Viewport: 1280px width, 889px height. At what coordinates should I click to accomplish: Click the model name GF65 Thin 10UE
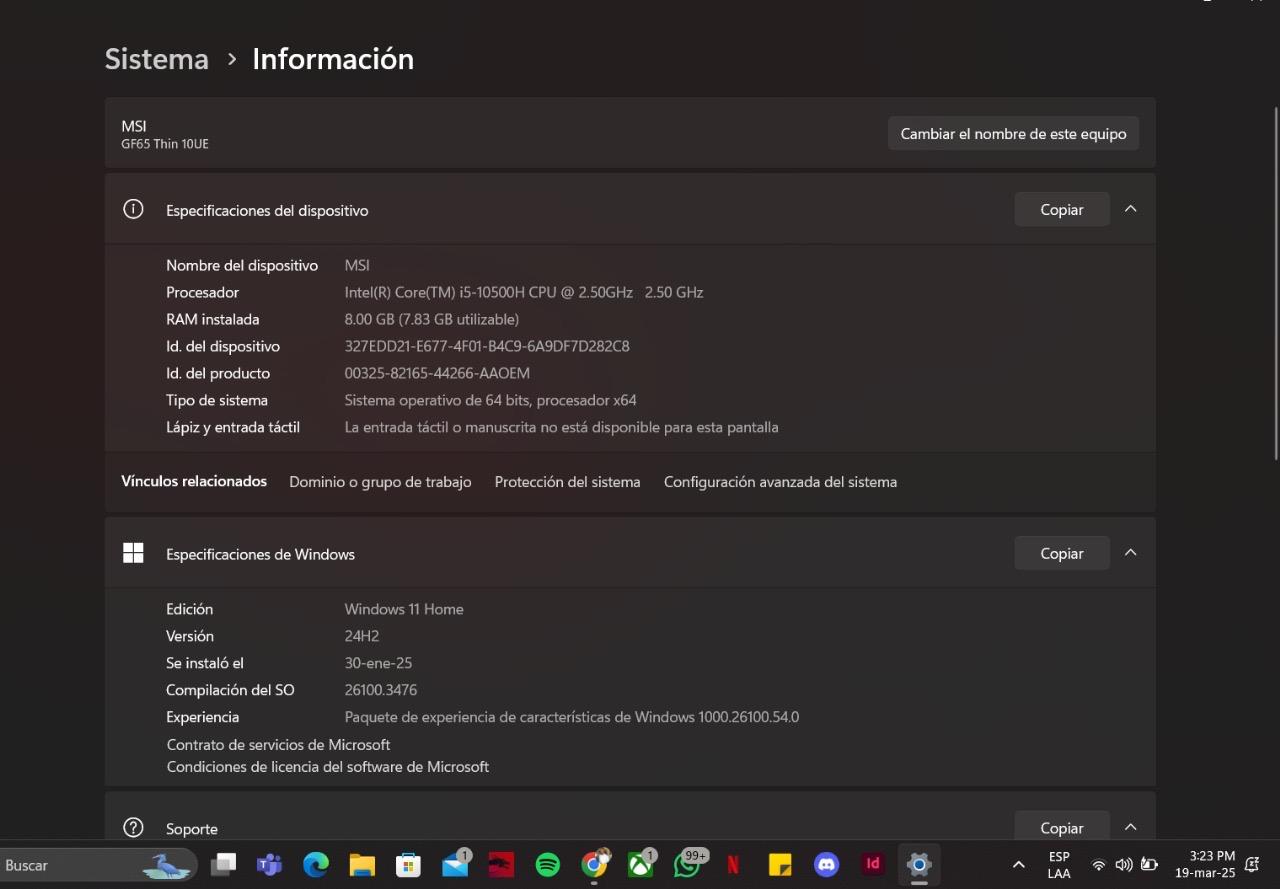point(165,144)
